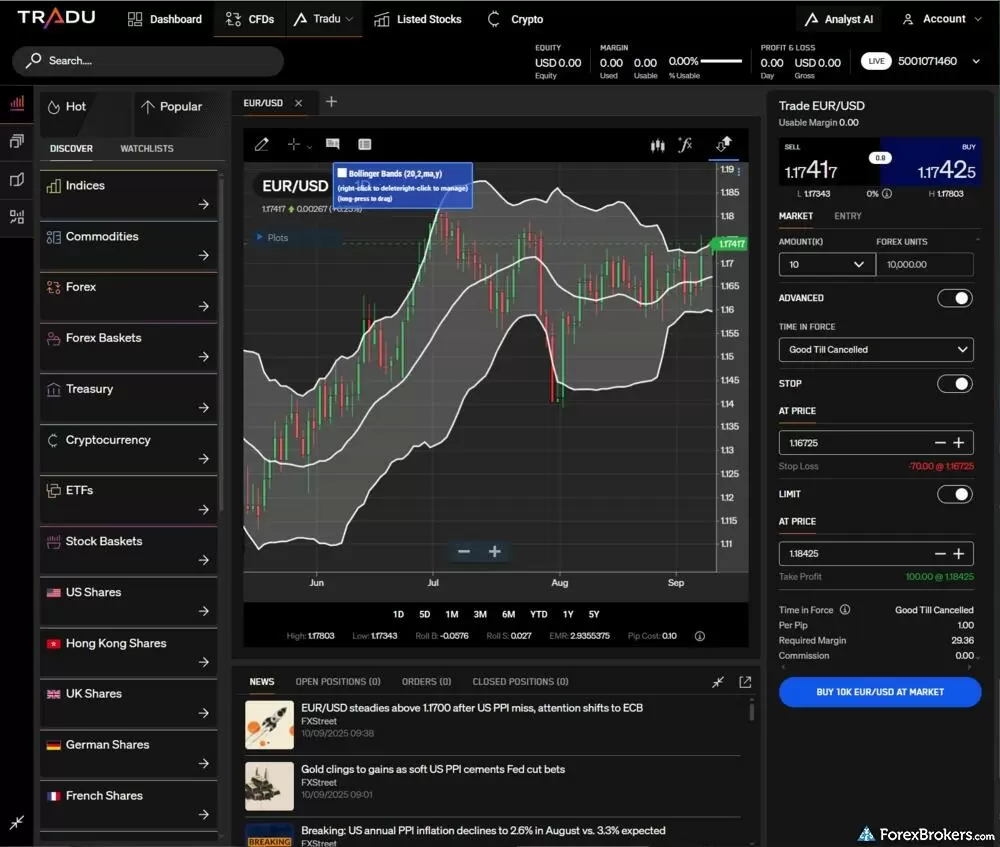This screenshot has width=1000, height=847.
Task: Expand the Plots section
Action: 260,237
